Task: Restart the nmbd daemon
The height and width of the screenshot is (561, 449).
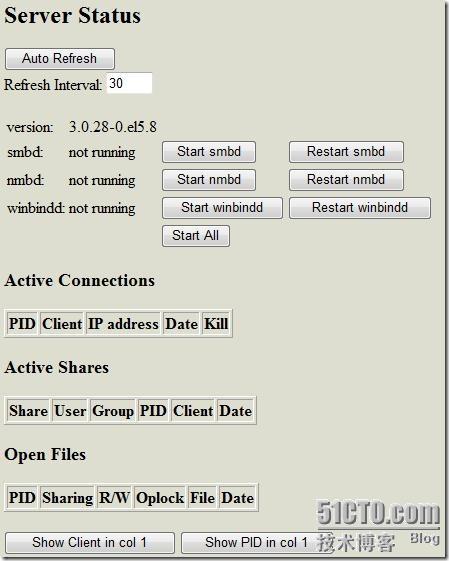Action: pyautogui.click(x=346, y=180)
